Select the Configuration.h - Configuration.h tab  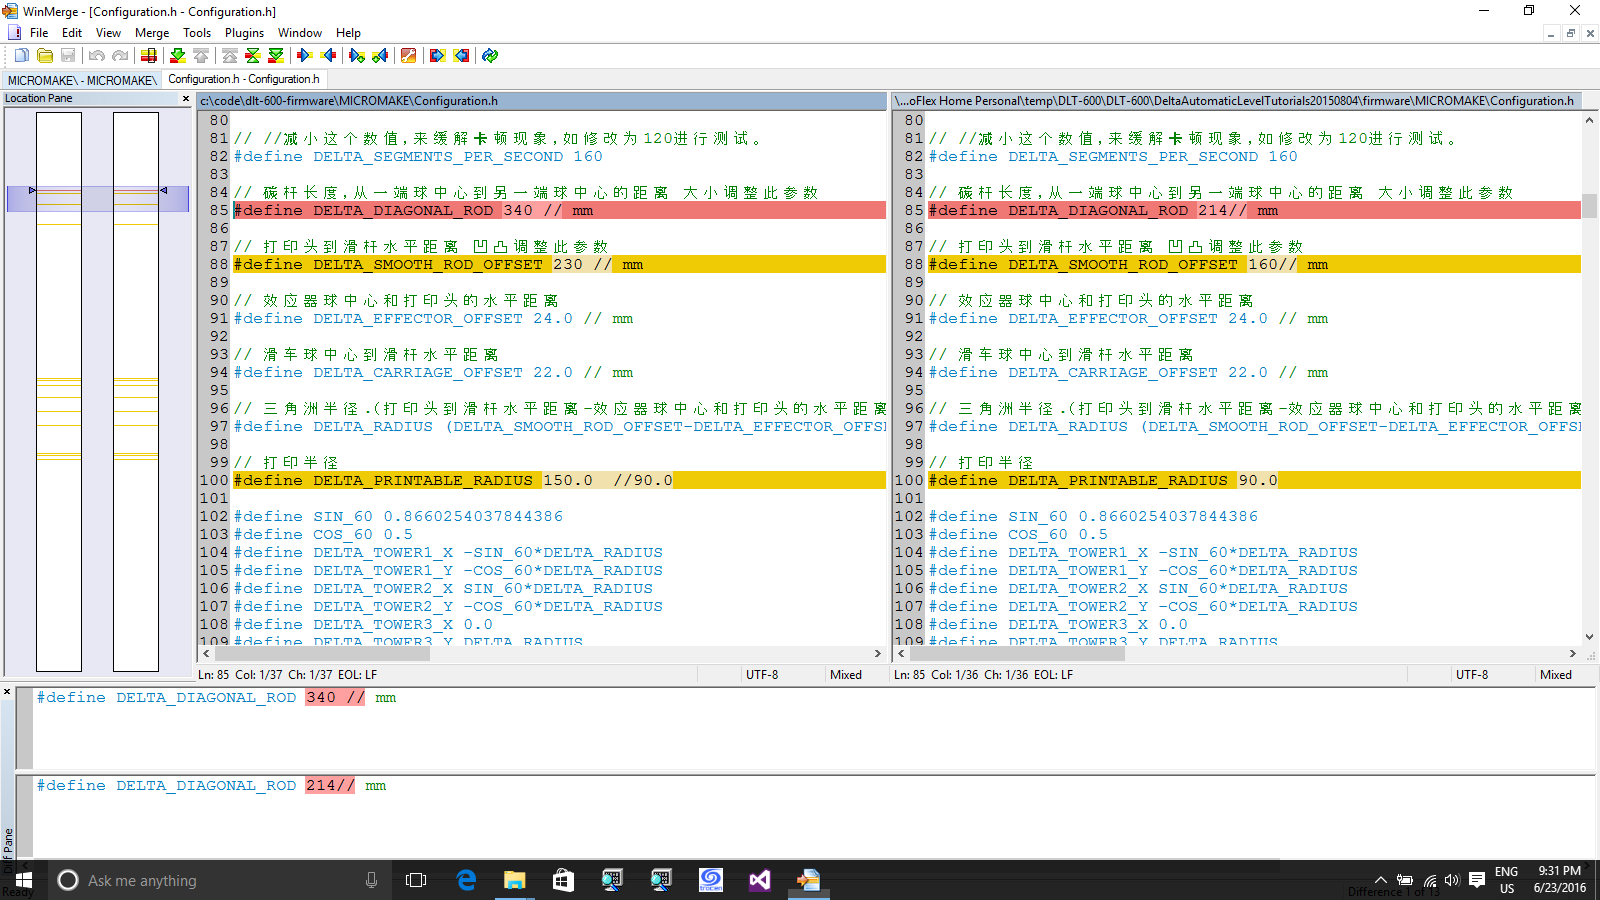[x=244, y=79]
